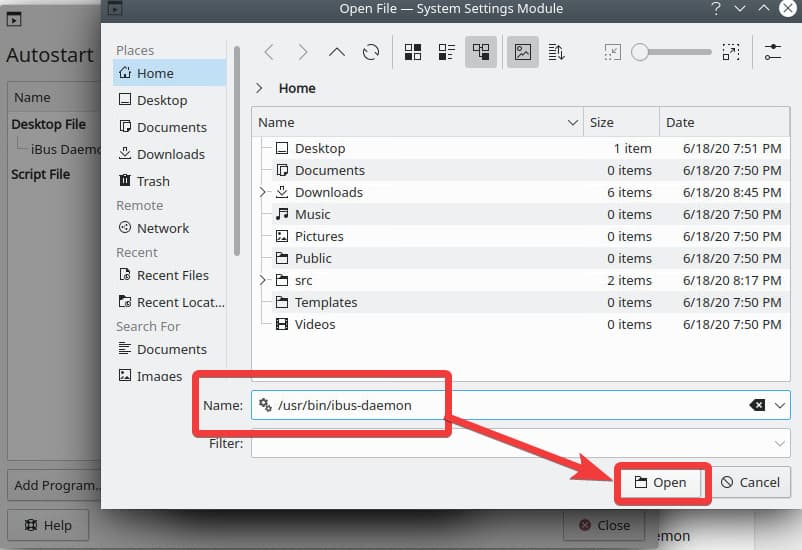Click the icon zoom slider handle
Viewport: 802px width, 550px height.
tap(640, 53)
